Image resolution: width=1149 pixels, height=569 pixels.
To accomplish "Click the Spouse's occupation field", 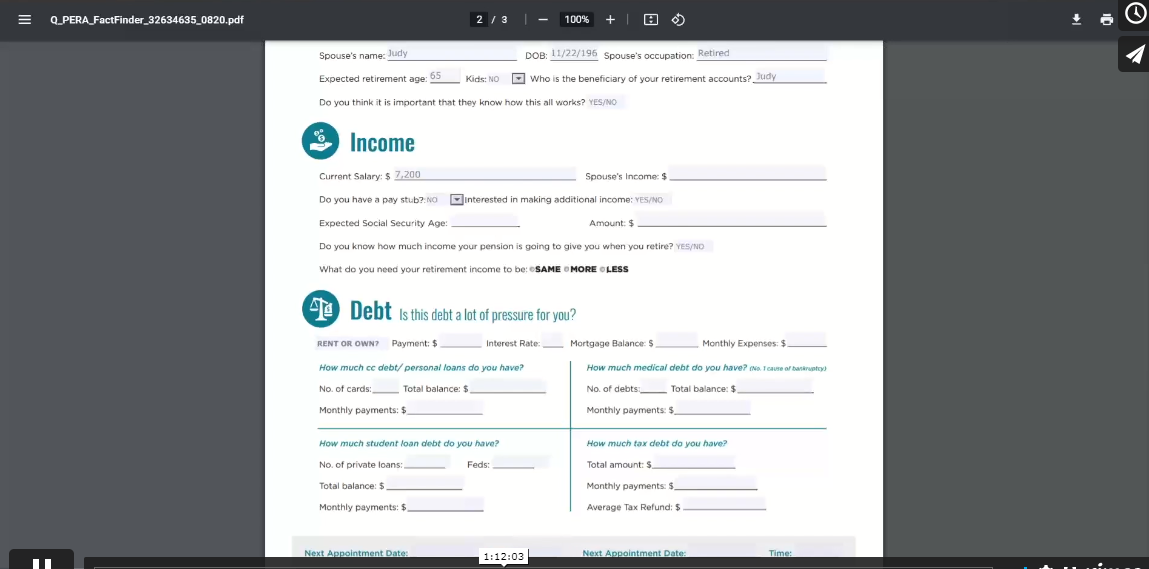I will coord(761,54).
